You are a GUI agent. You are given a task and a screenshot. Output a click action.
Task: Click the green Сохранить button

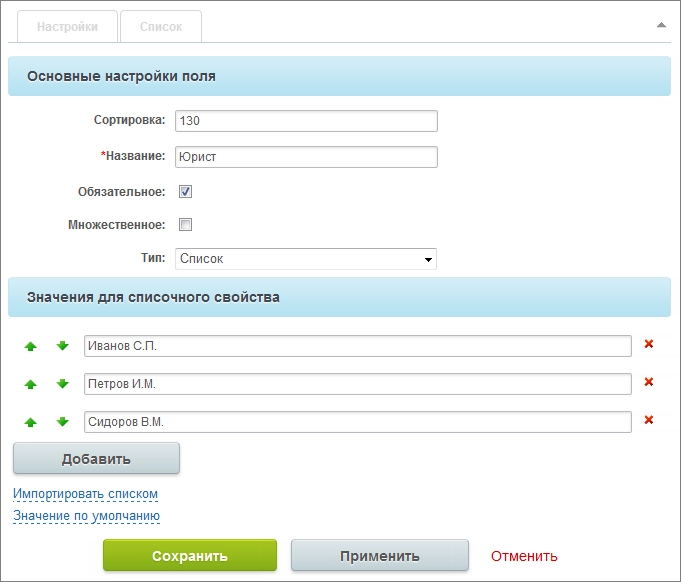[x=189, y=556]
